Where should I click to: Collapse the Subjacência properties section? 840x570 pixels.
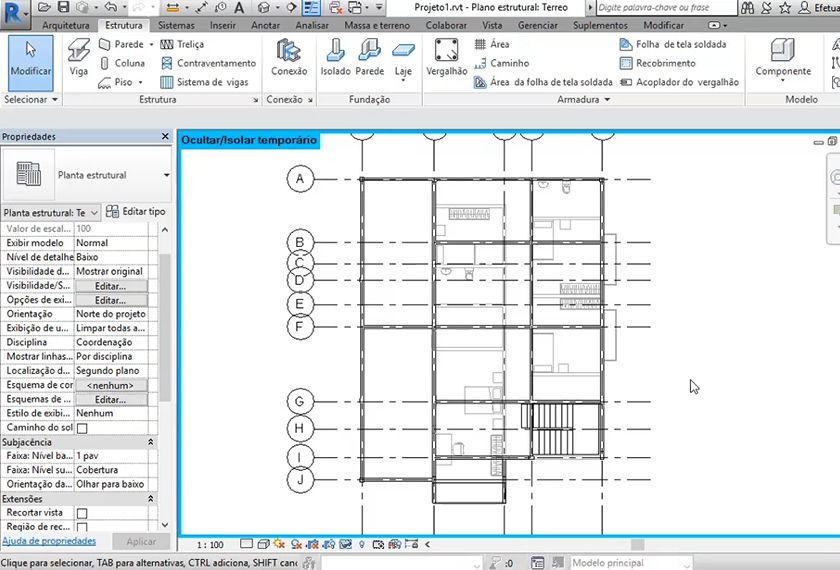(x=150, y=441)
